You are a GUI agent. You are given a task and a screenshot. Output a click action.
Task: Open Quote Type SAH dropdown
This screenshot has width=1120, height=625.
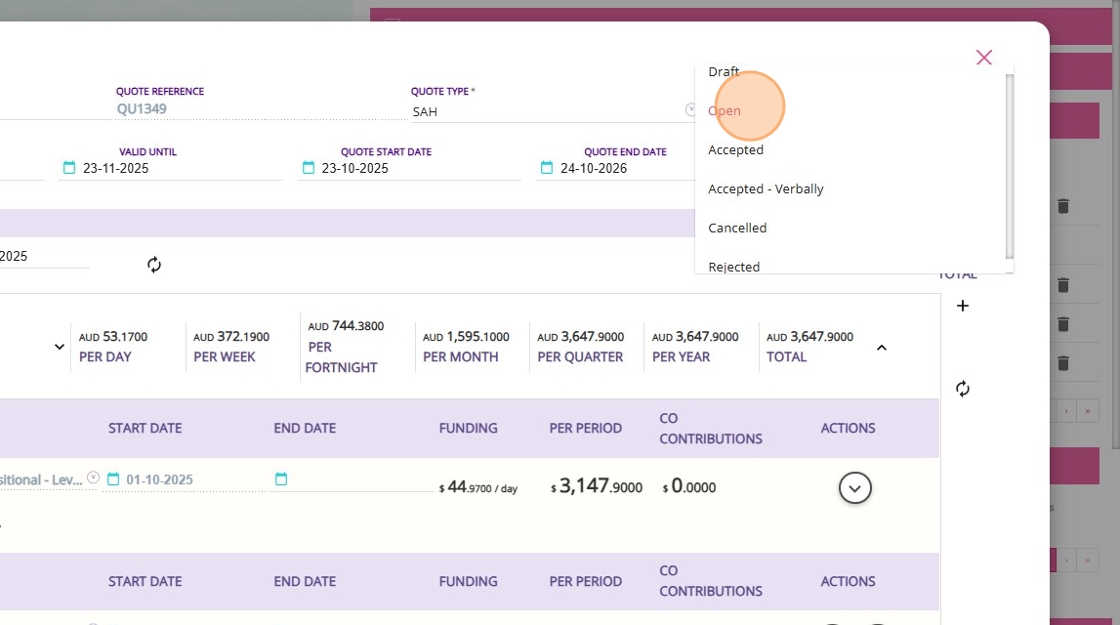552,111
